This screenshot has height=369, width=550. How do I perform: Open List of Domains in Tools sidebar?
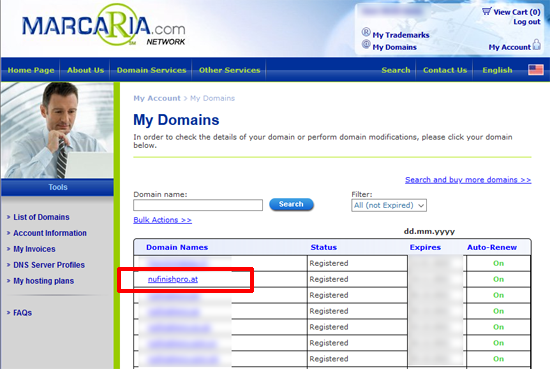tap(41, 217)
